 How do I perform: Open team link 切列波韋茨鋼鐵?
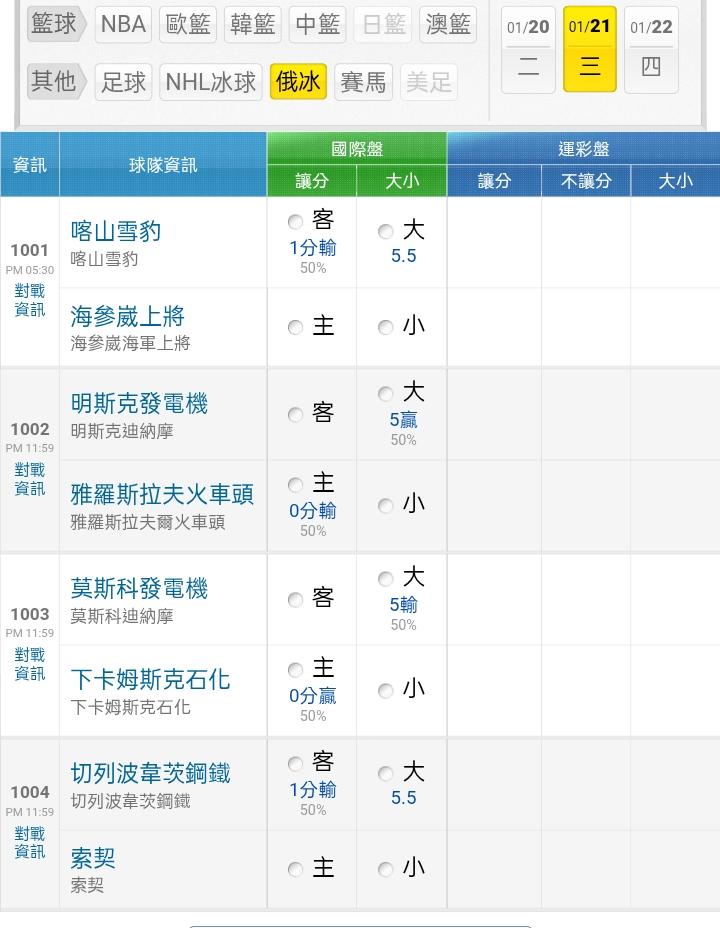pyautogui.click(x=150, y=773)
